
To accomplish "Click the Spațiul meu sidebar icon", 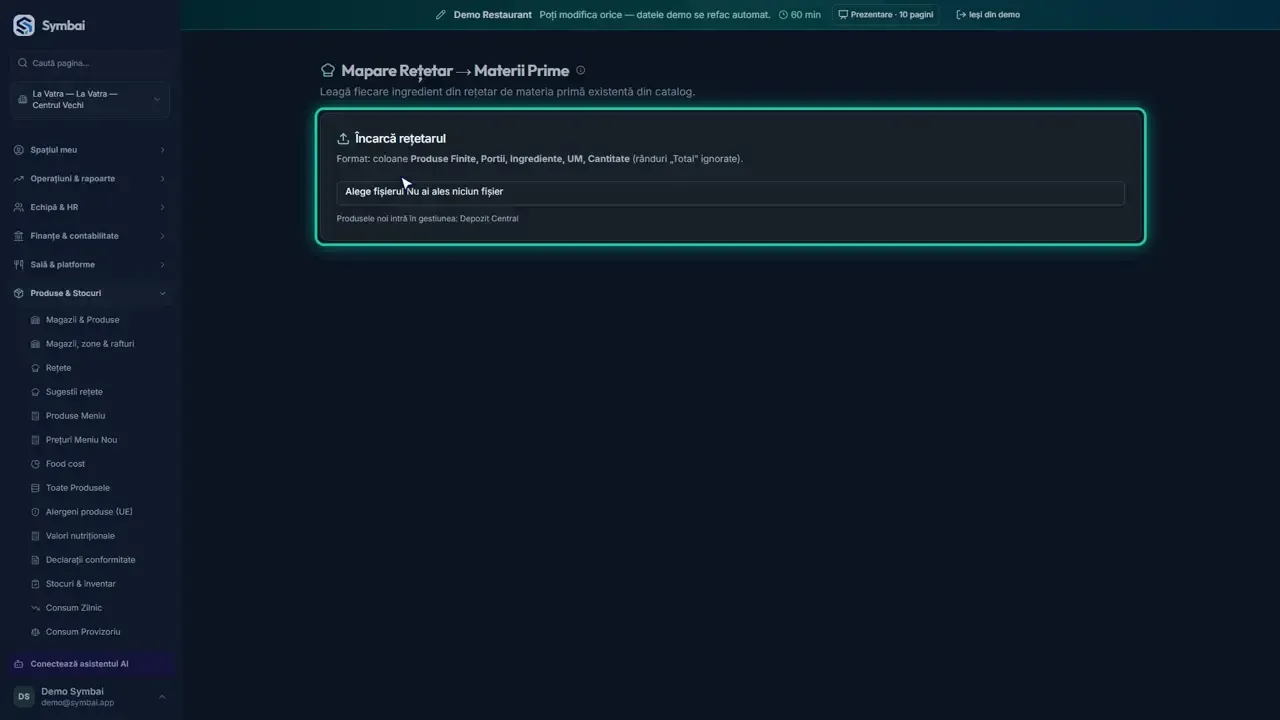I will point(19,150).
